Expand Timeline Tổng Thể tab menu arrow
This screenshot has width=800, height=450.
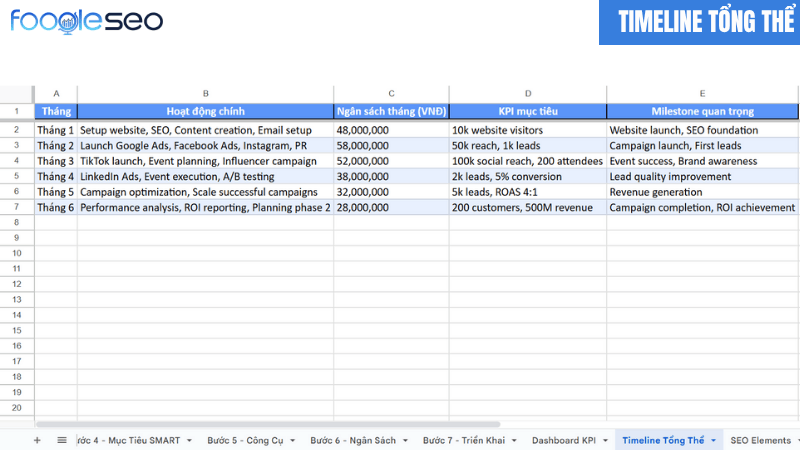pyautogui.click(x=713, y=441)
